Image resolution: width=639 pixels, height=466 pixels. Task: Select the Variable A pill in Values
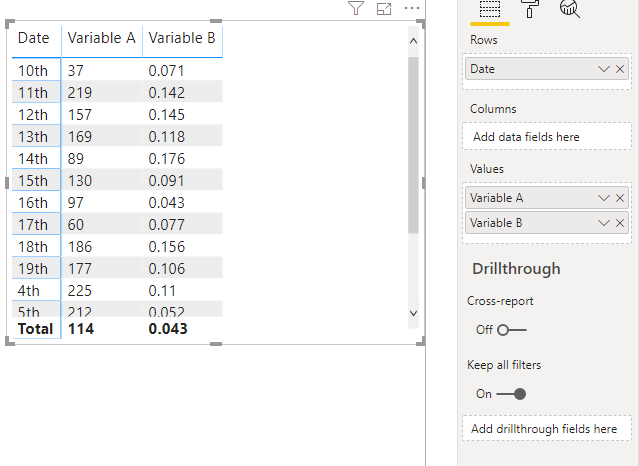(546, 198)
